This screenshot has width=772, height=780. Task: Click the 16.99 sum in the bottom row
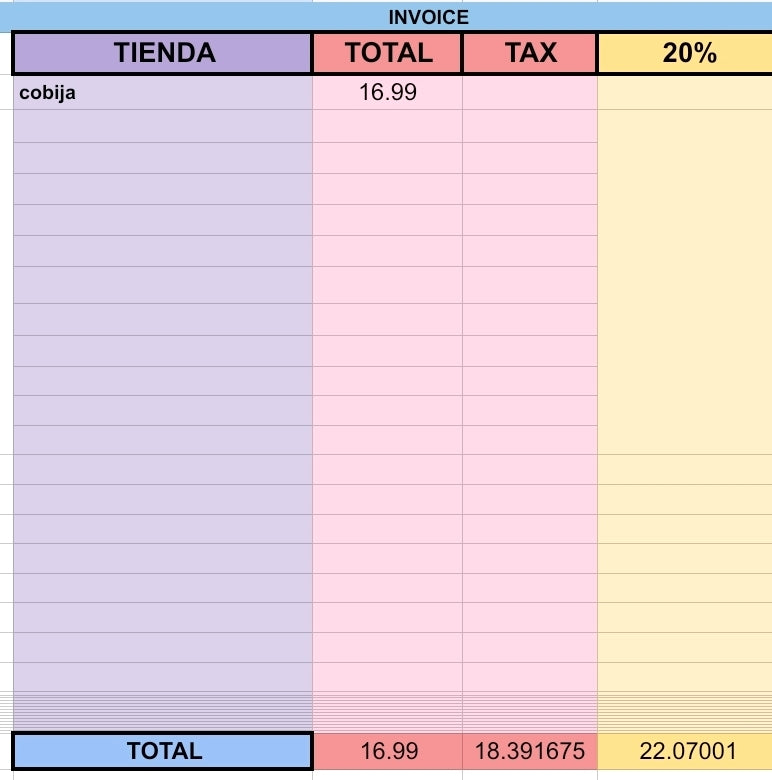pos(387,751)
